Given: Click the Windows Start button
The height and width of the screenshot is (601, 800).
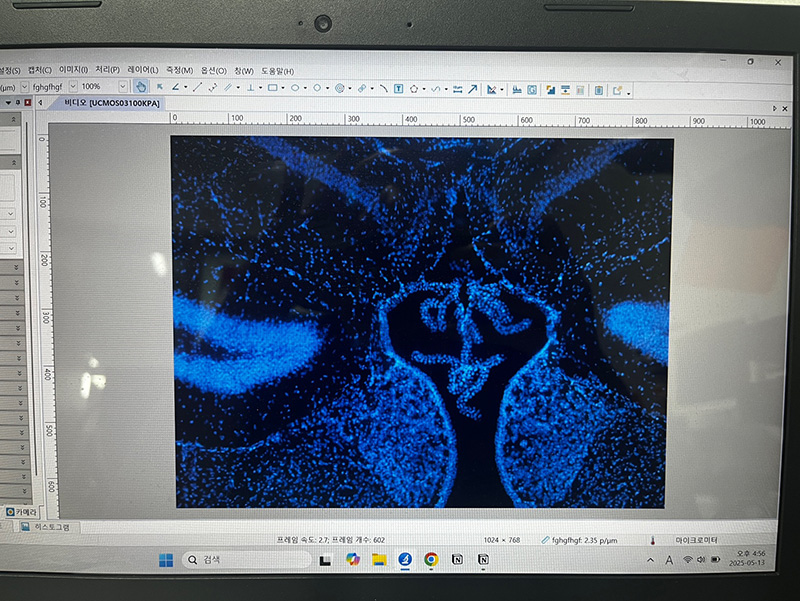Looking at the screenshot, I should click(165, 559).
